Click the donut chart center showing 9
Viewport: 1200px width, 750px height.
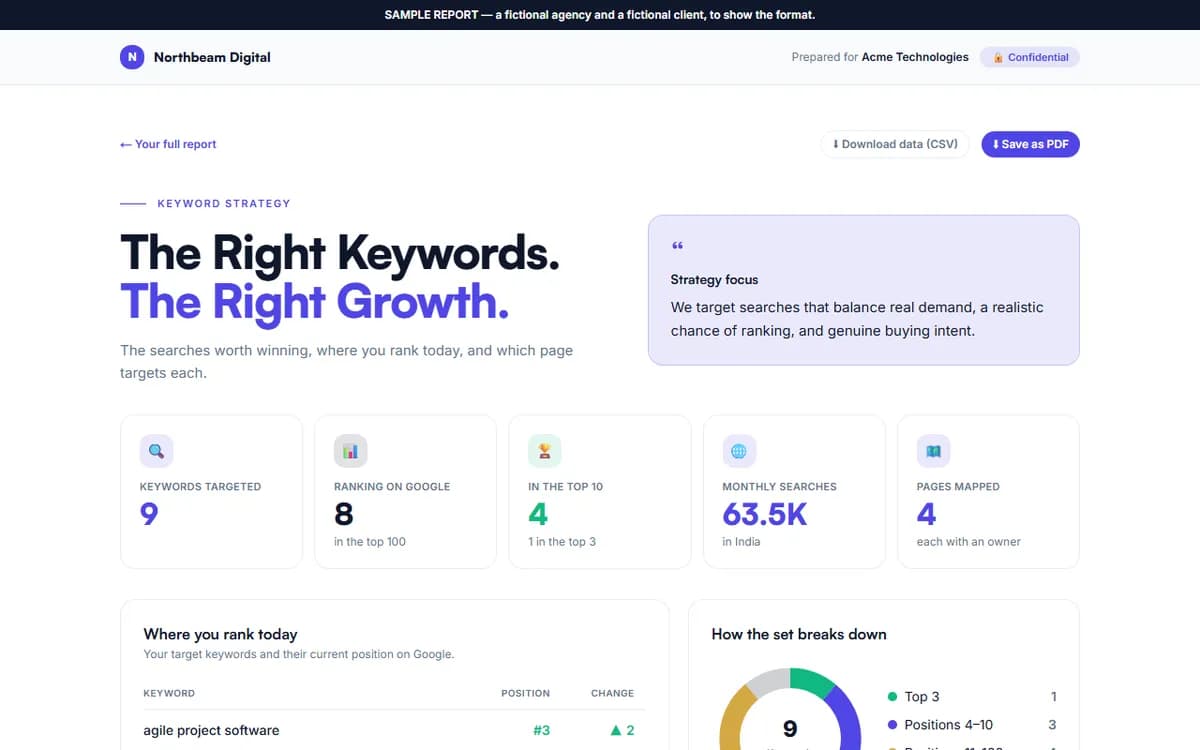point(790,729)
